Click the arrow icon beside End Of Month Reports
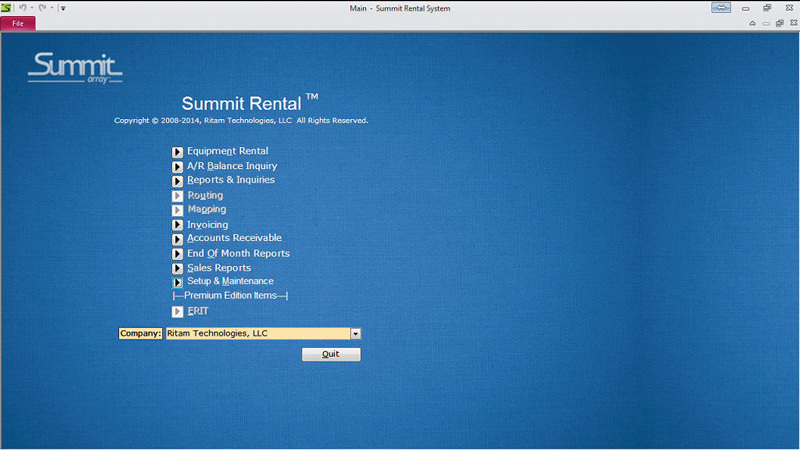 point(177,254)
